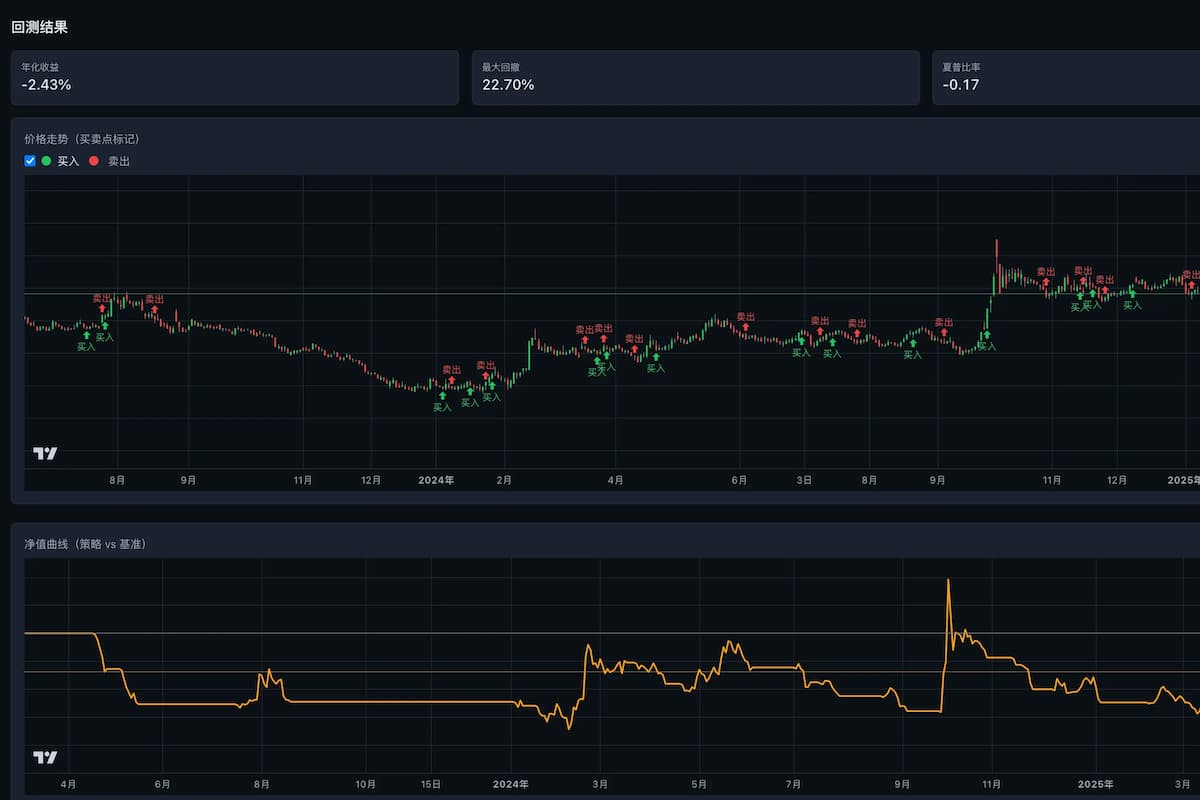Open the 年化收益 stat card
1200x800 pixels.
pyautogui.click(x=234, y=78)
